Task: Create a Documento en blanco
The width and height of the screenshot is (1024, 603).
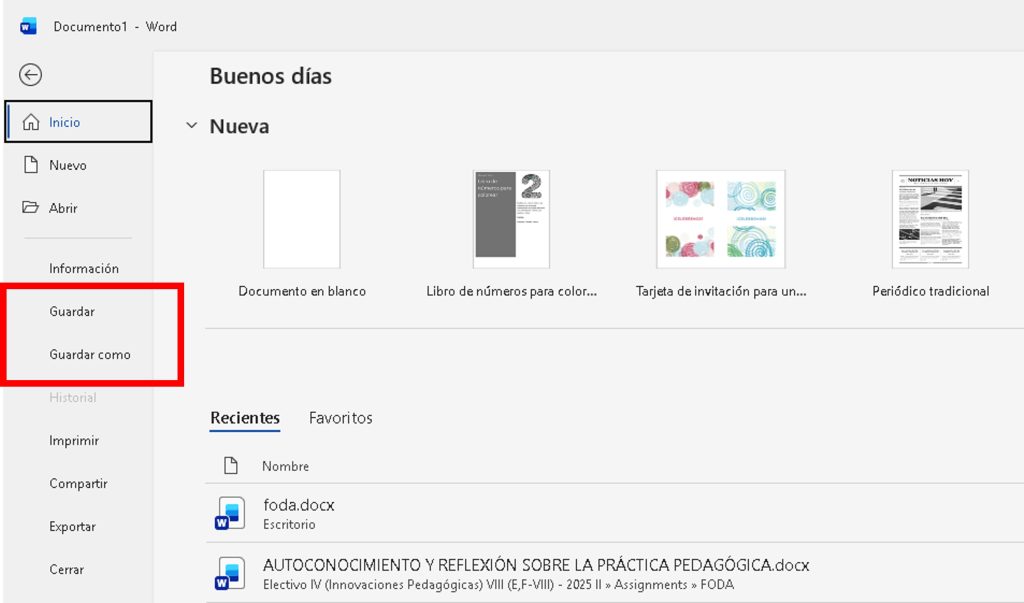Action: [301, 220]
